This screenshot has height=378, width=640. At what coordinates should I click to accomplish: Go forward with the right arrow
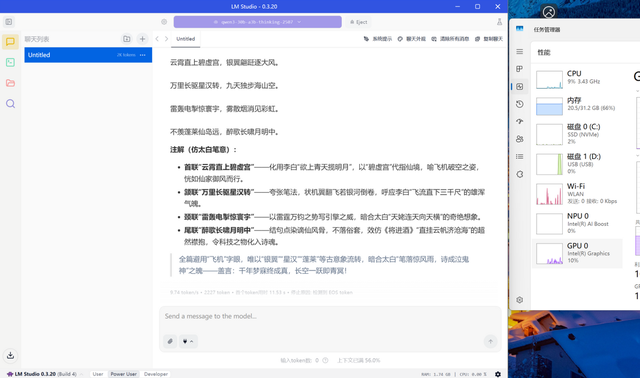[x=166, y=39]
